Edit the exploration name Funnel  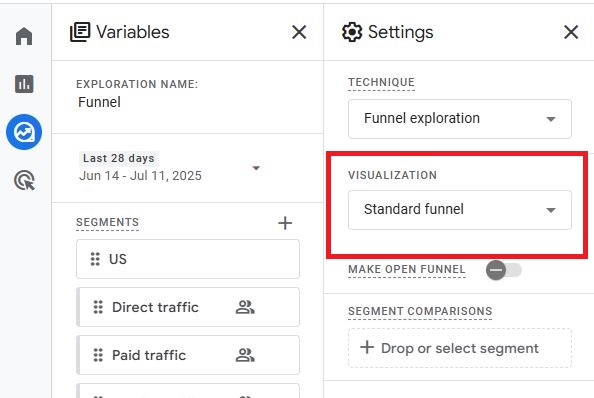pos(99,102)
